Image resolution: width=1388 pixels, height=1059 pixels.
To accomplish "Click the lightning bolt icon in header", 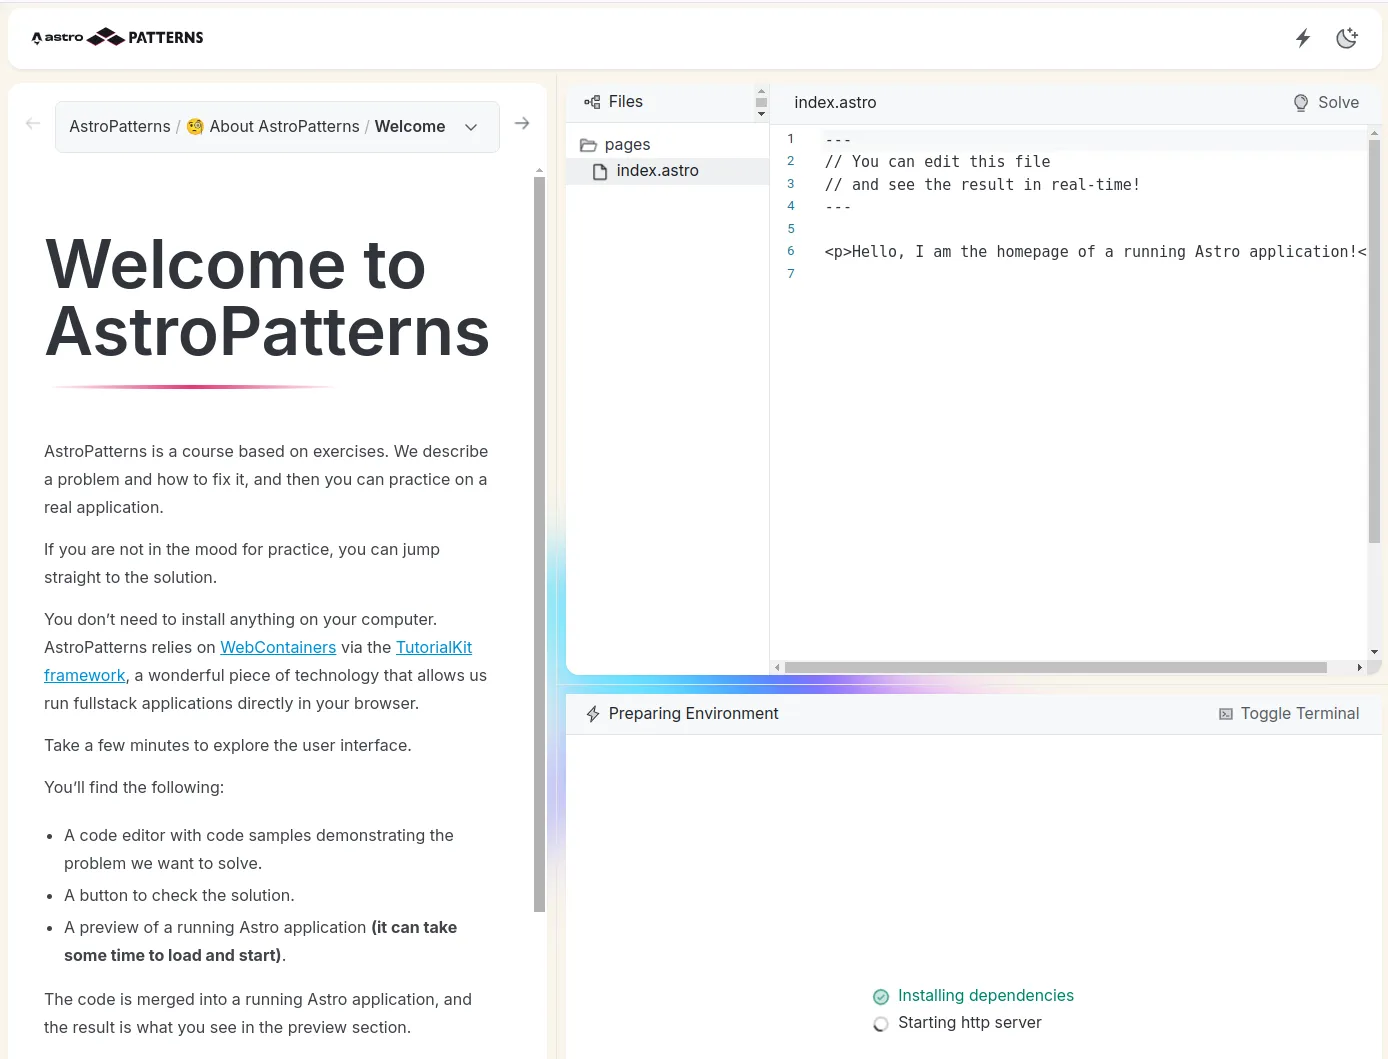I will coord(1303,38).
